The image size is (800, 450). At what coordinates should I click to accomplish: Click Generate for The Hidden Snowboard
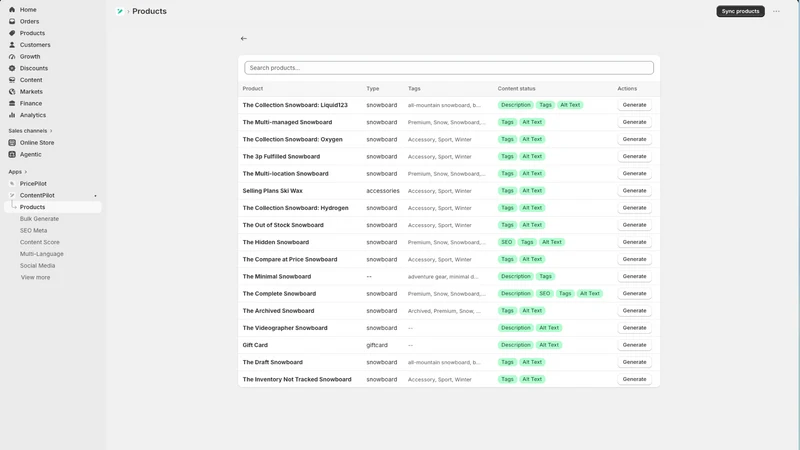click(634, 242)
